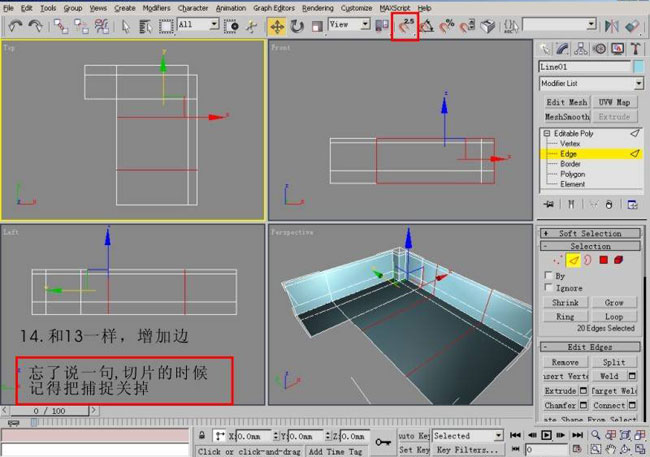Toggle the Selection Lock padlock
The height and width of the screenshot is (457, 650).
click(x=202, y=435)
